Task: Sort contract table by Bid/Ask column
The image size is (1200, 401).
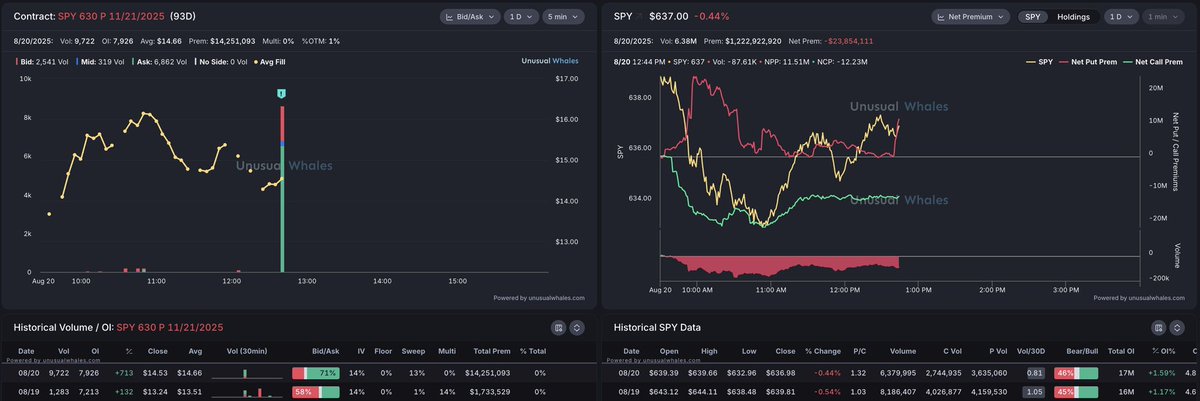Action: 325,351
